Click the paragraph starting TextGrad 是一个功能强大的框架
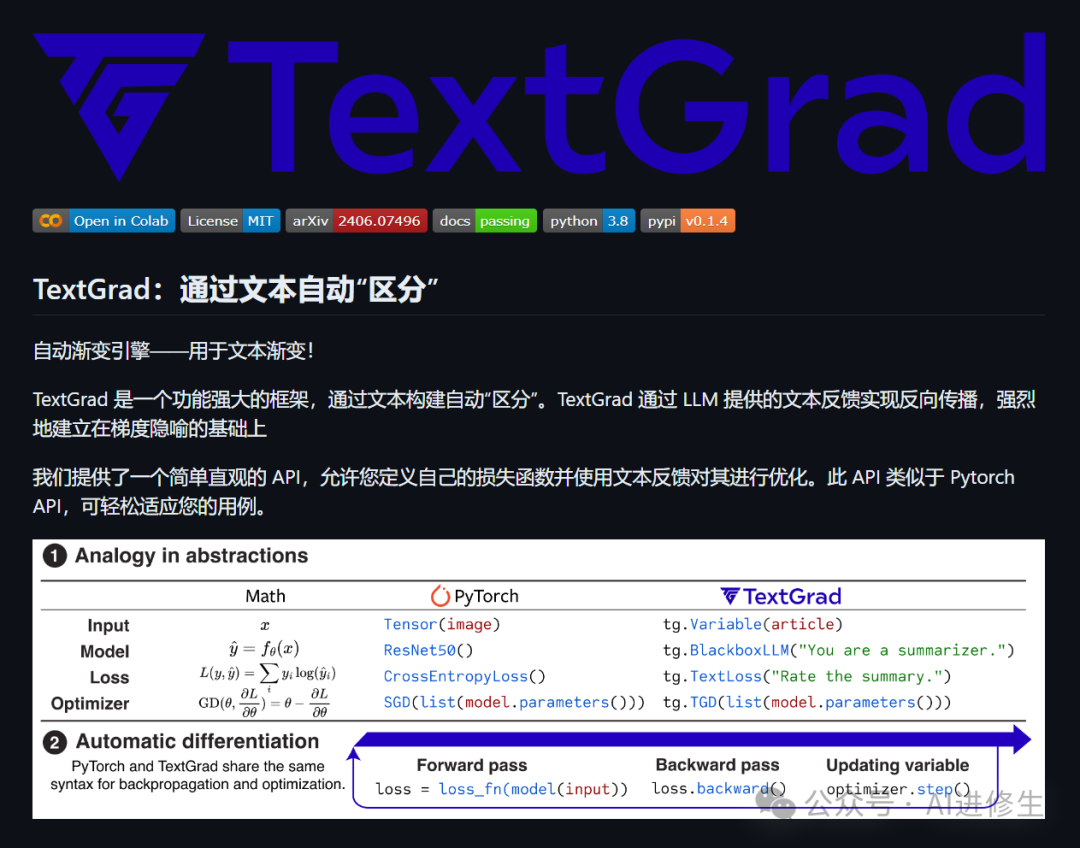The width and height of the screenshot is (1080, 848). (534, 414)
